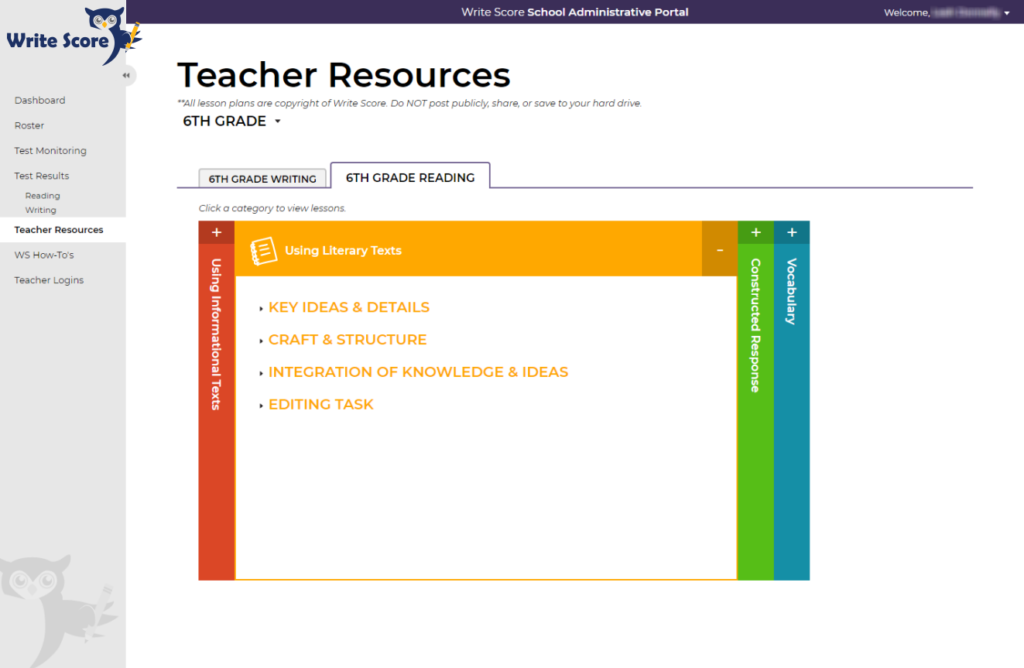Click the notepad icon beside Using Literary Texts
Screen dimensions: 1024x668
pos(264,251)
